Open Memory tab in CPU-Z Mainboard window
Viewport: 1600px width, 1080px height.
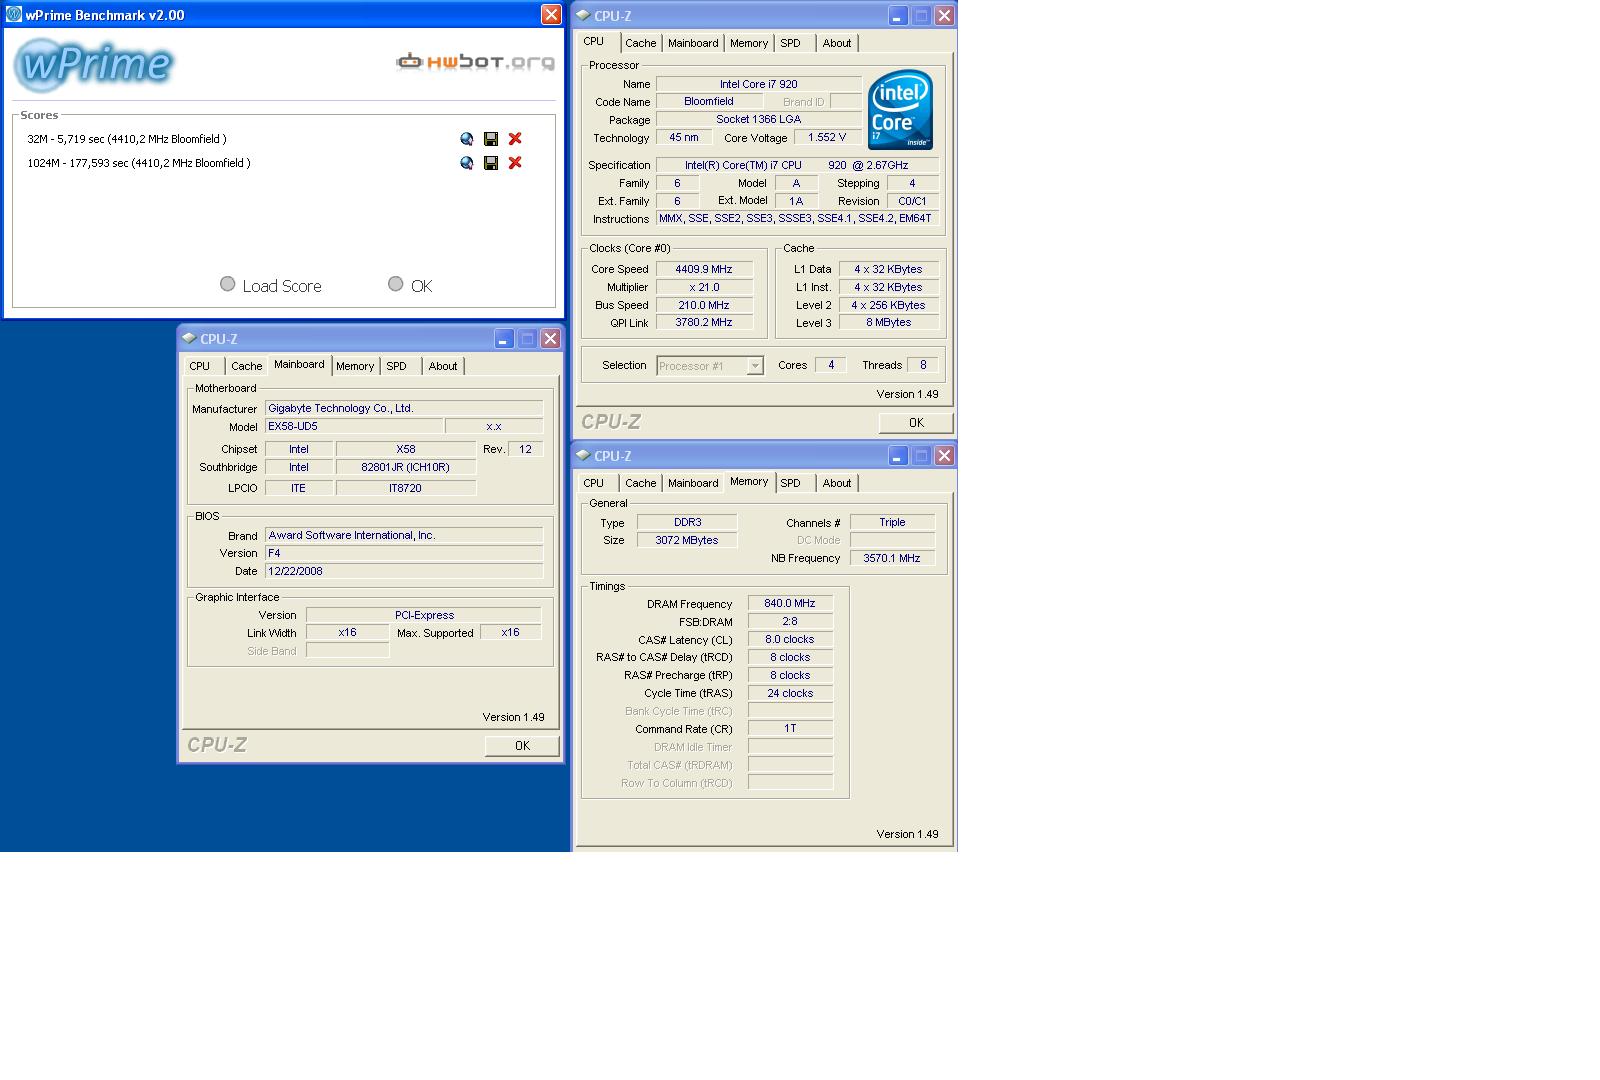click(x=355, y=366)
